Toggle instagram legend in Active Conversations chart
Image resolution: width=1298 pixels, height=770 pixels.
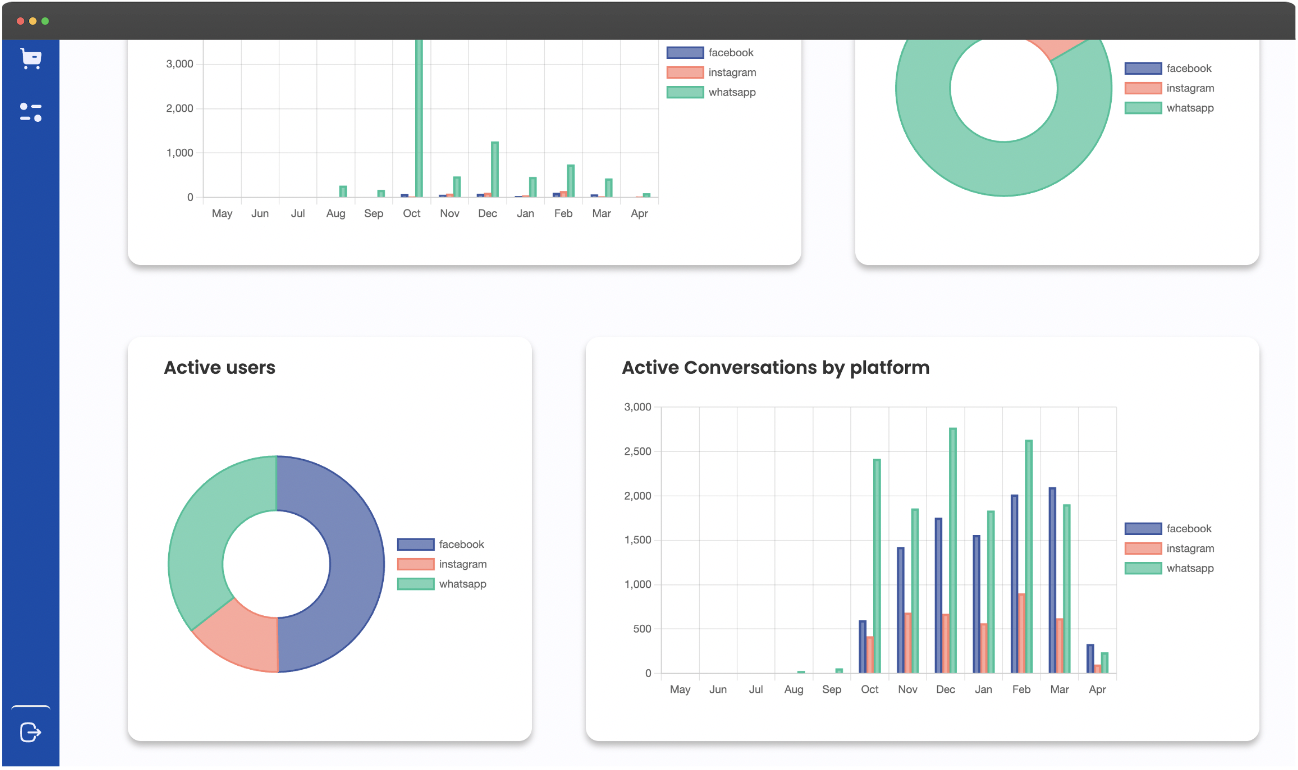pyautogui.click(x=1169, y=549)
